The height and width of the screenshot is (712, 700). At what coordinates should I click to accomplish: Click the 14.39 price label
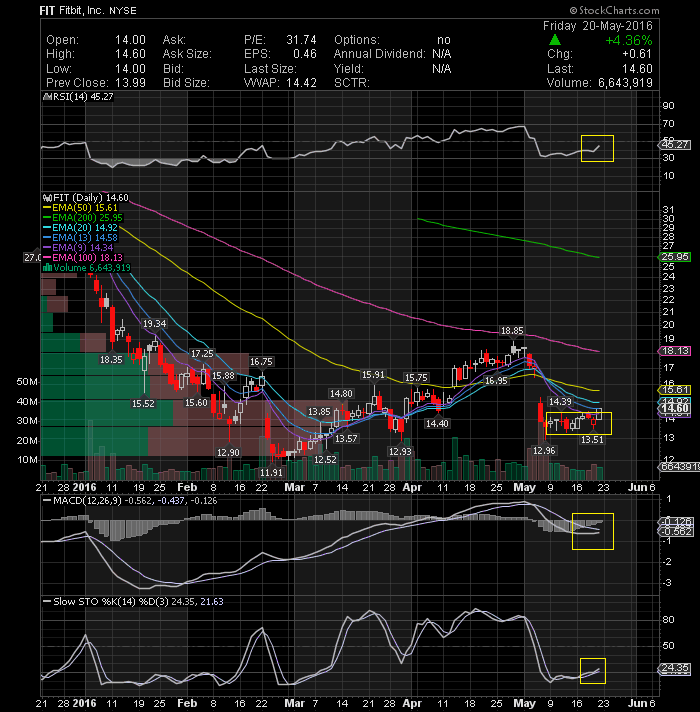click(x=560, y=401)
